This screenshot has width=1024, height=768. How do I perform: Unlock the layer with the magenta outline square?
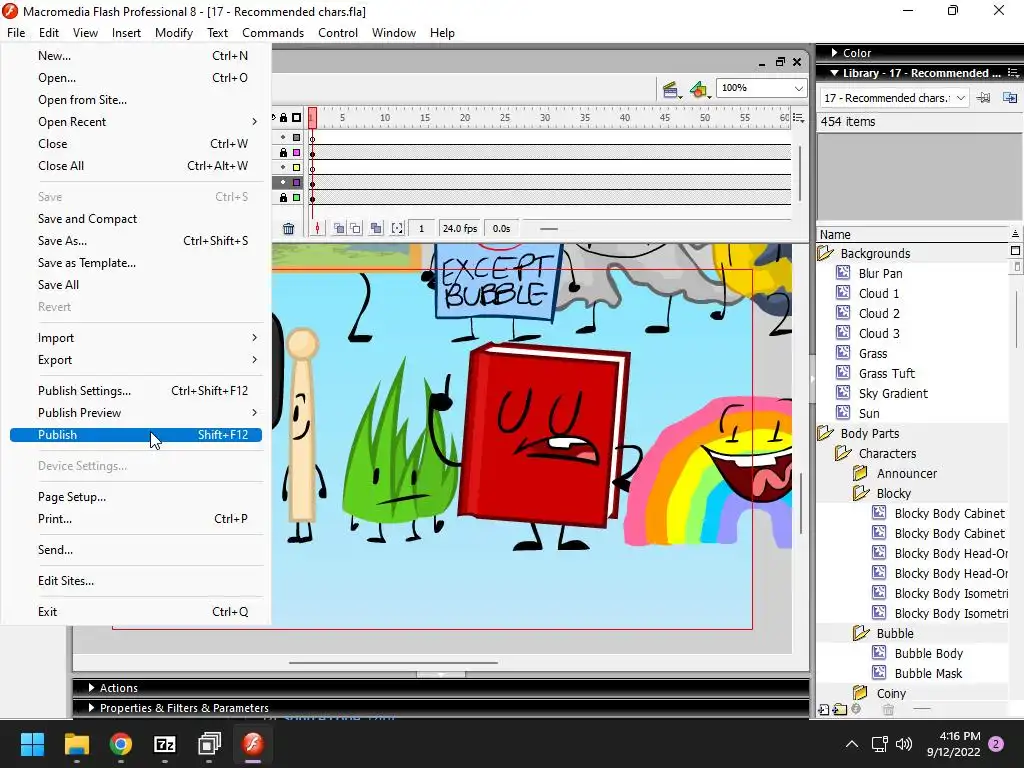pyautogui.click(x=283, y=152)
